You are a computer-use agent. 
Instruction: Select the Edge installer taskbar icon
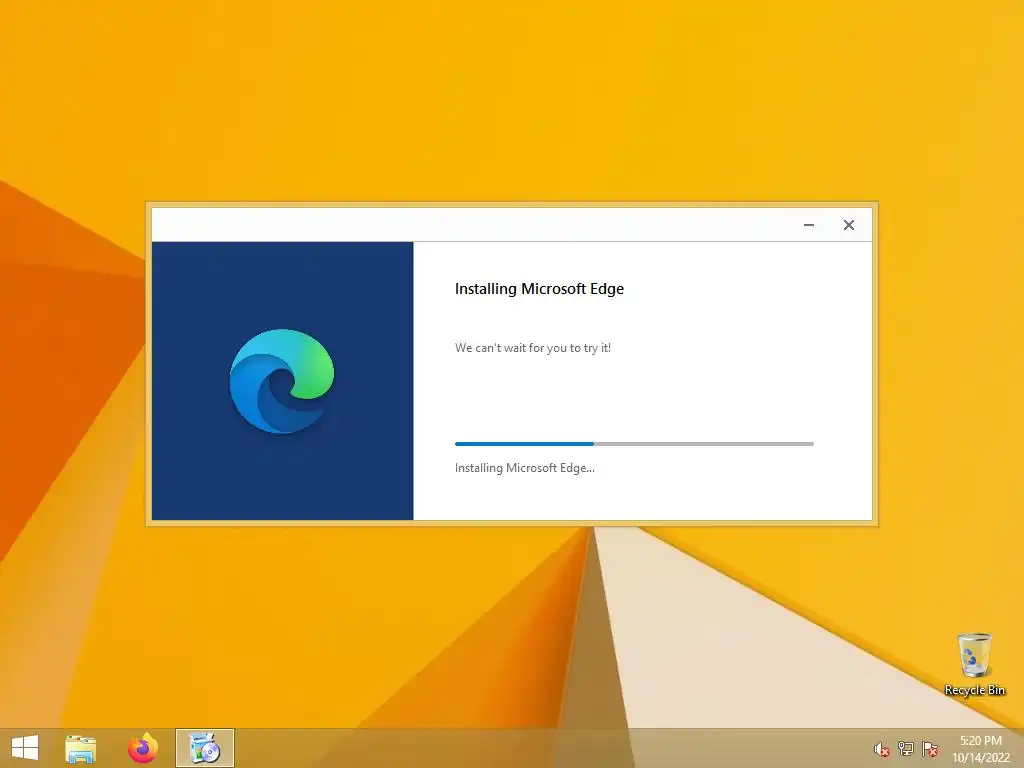[x=204, y=748]
